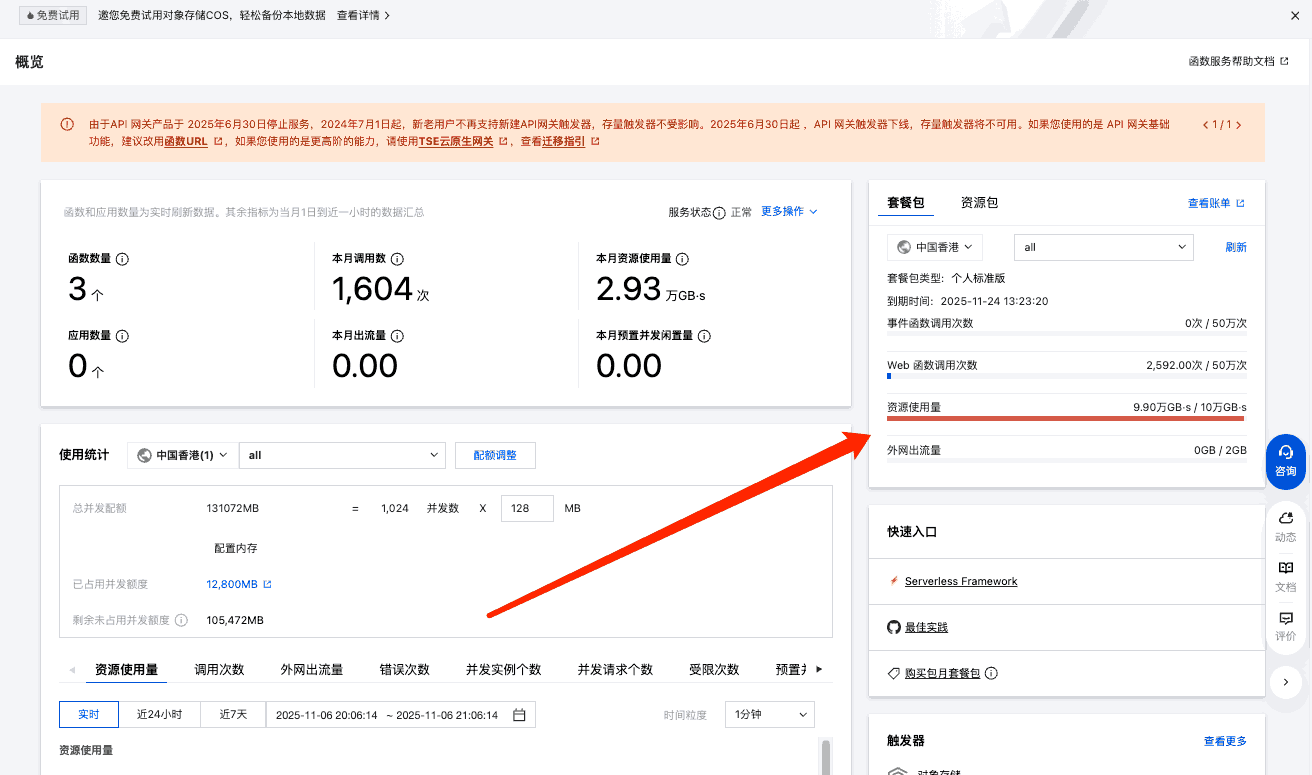Click the 咨询 customer service headset icon

[x=1285, y=453]
